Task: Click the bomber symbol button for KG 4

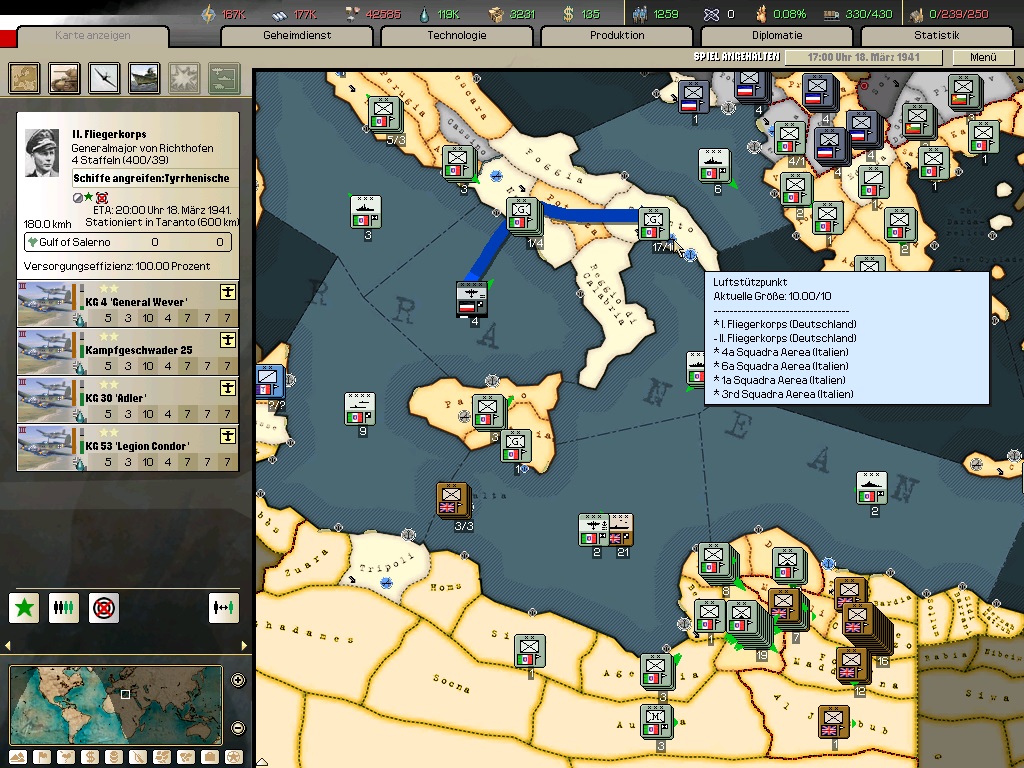Action: 228,292
